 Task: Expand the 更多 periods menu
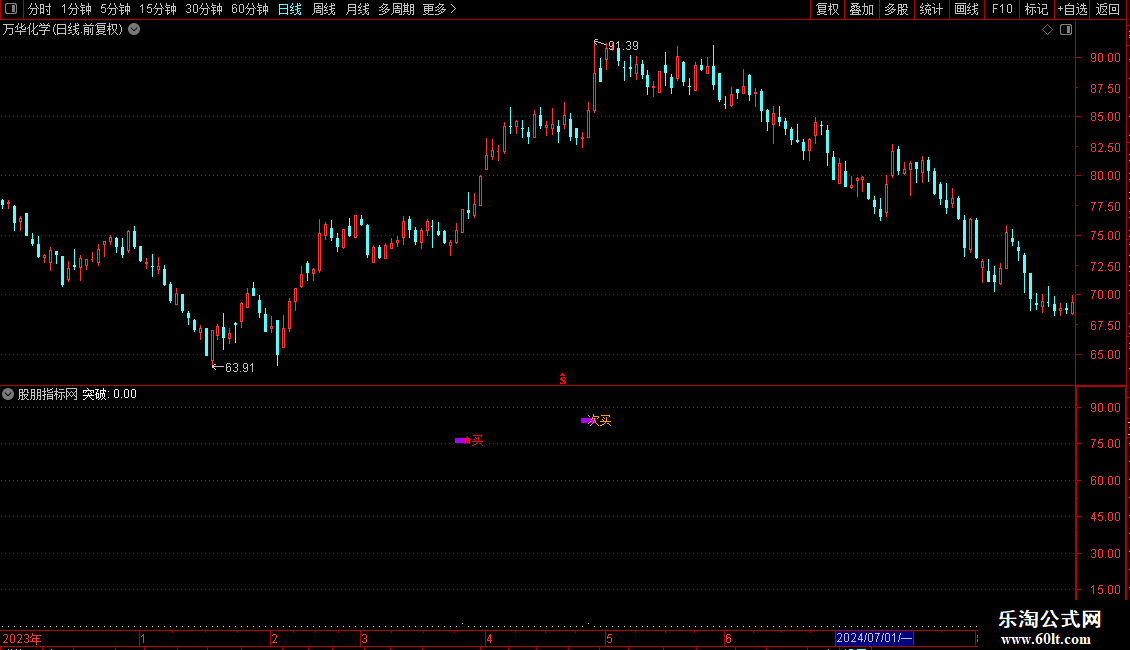pyautogui.click(x=440, y=9)
